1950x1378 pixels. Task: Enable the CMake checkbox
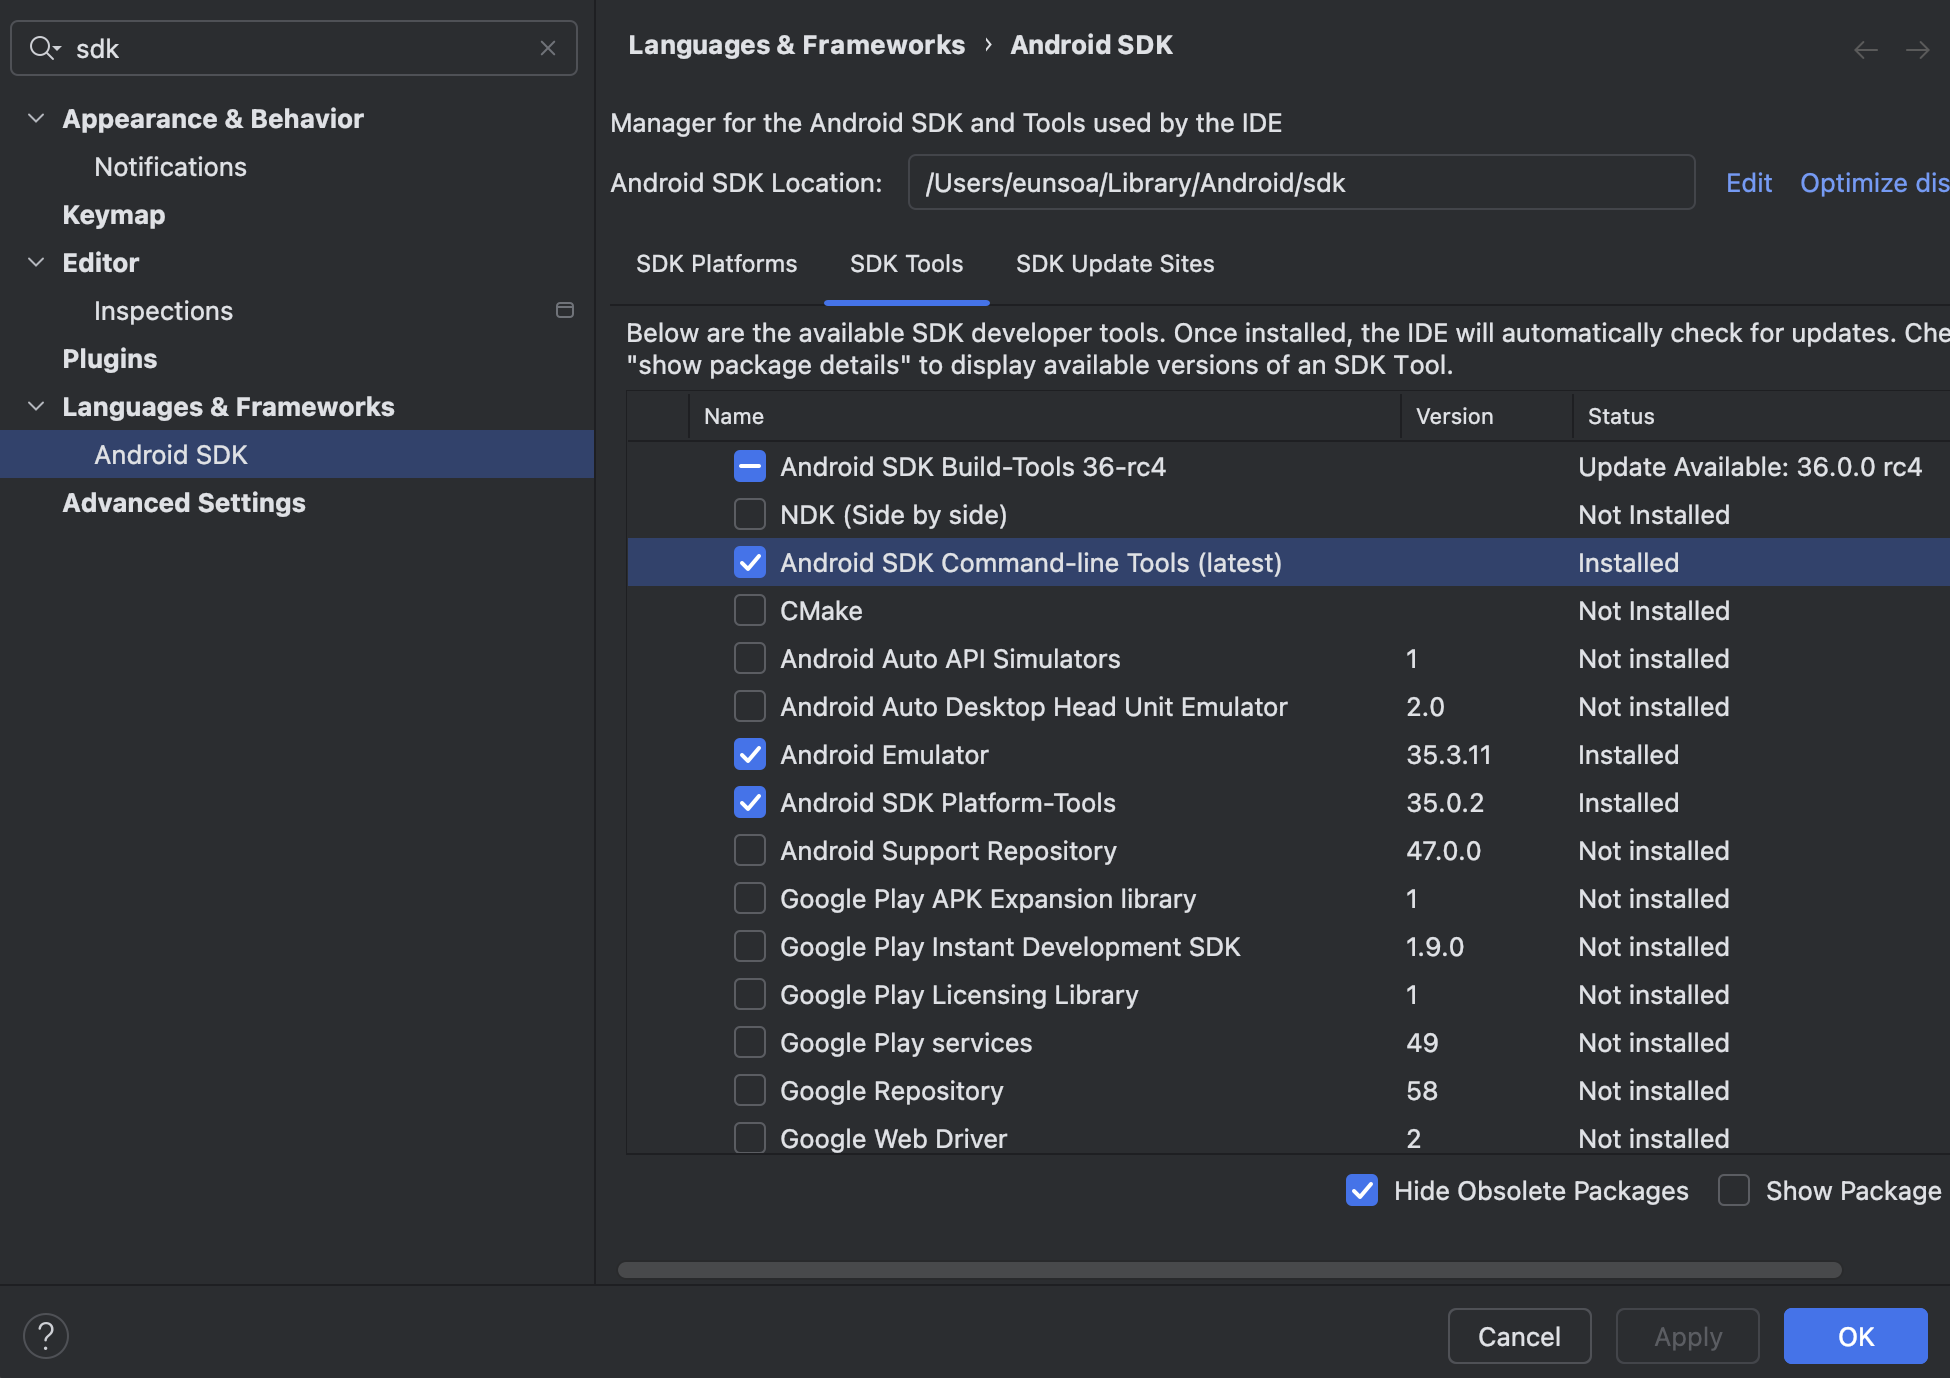pos(750,610)
